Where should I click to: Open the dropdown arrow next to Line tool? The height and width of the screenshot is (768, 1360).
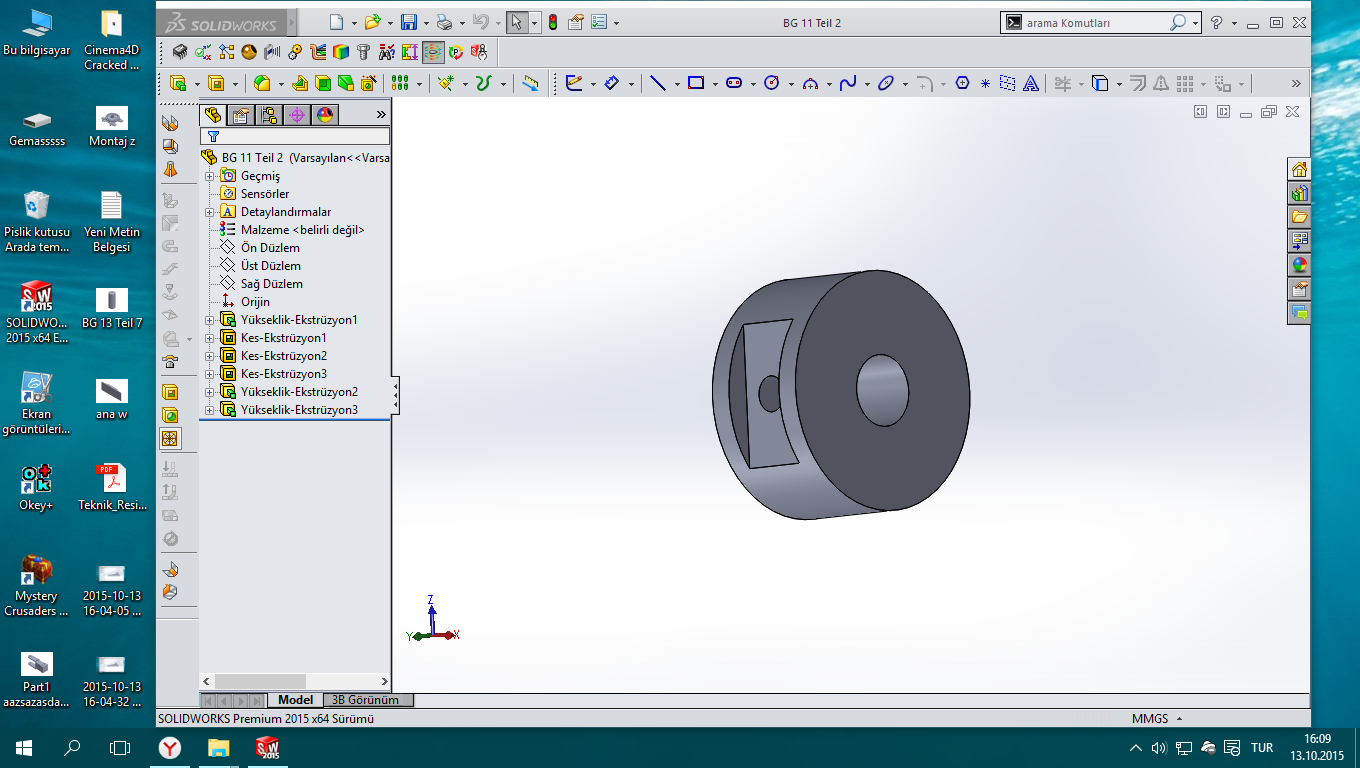coord(675,84)
